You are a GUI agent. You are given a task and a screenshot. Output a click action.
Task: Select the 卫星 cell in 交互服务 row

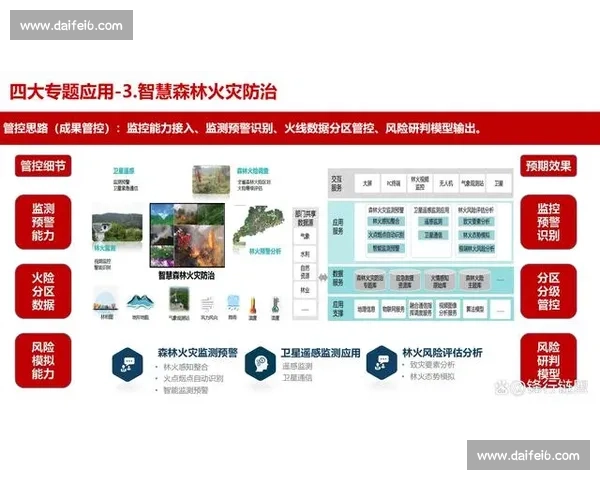point(499,183)
